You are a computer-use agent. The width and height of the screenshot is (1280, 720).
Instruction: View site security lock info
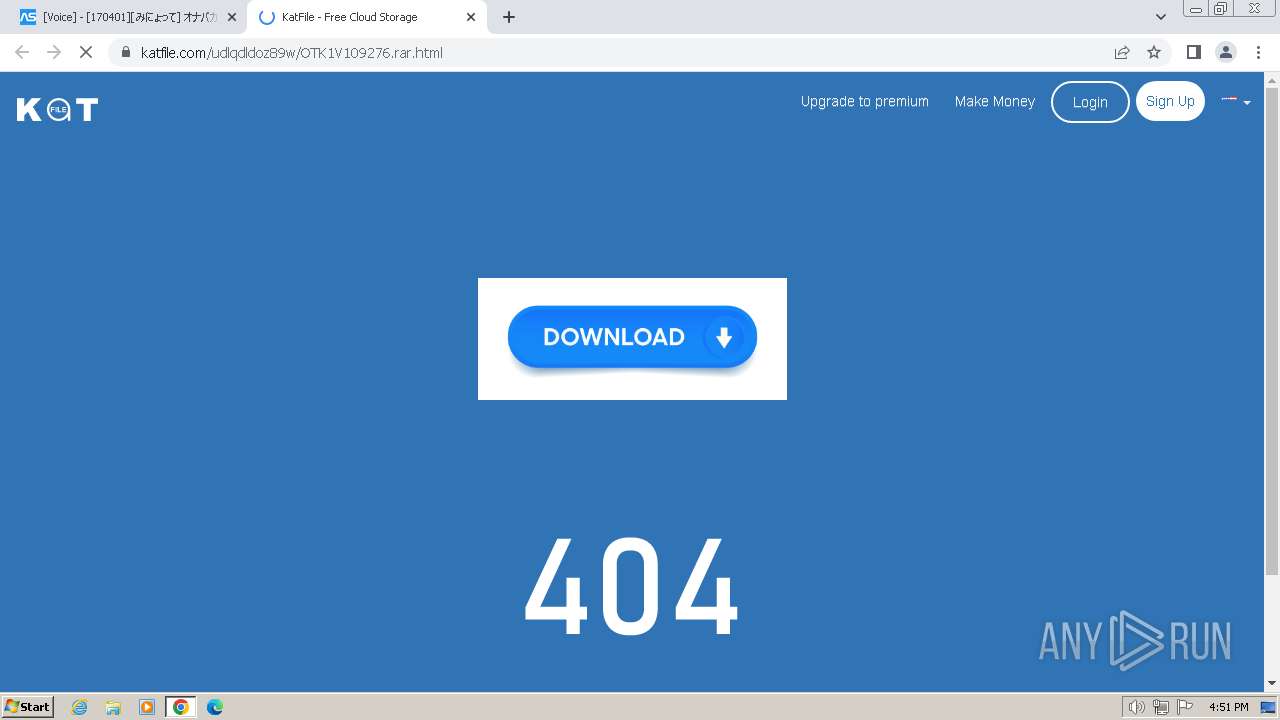pyautogui.click(x=125, y=52)
